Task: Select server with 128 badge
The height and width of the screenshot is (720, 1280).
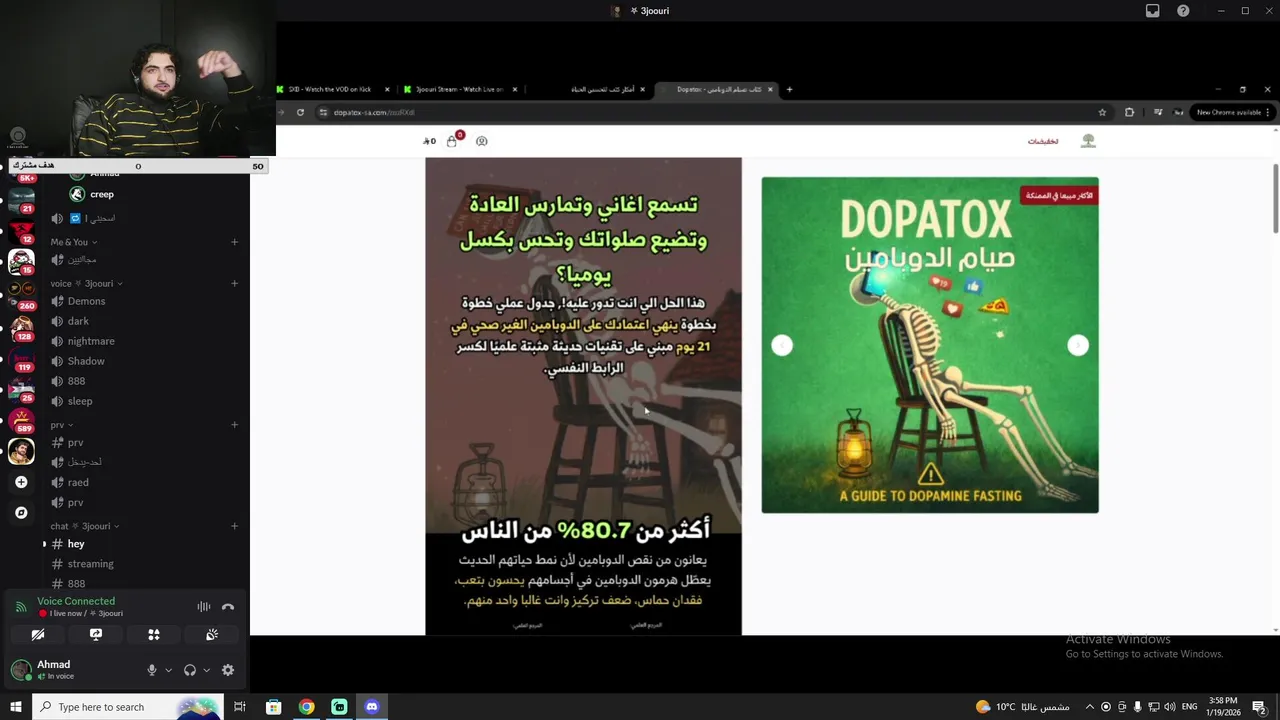Action: (x=21, y=326)
